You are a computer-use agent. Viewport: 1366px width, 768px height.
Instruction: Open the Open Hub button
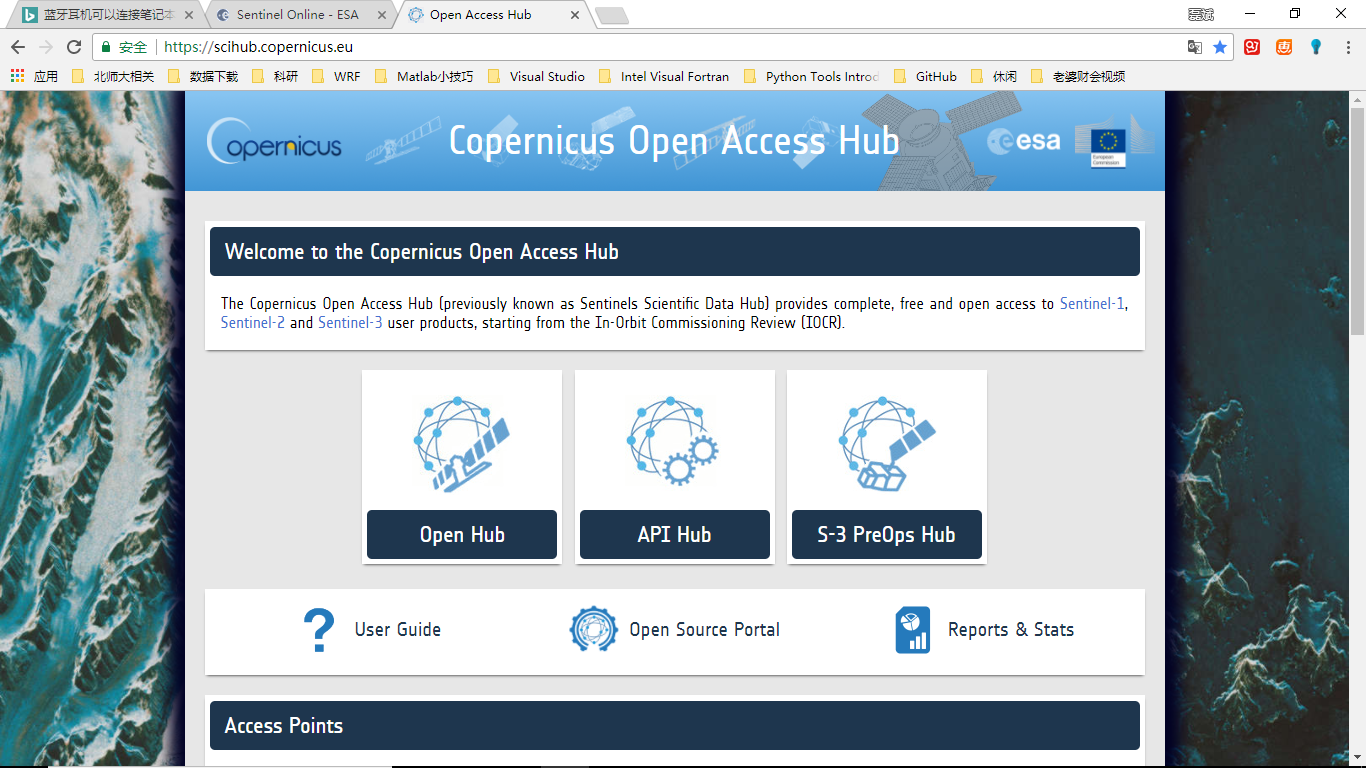pos(462,535)
